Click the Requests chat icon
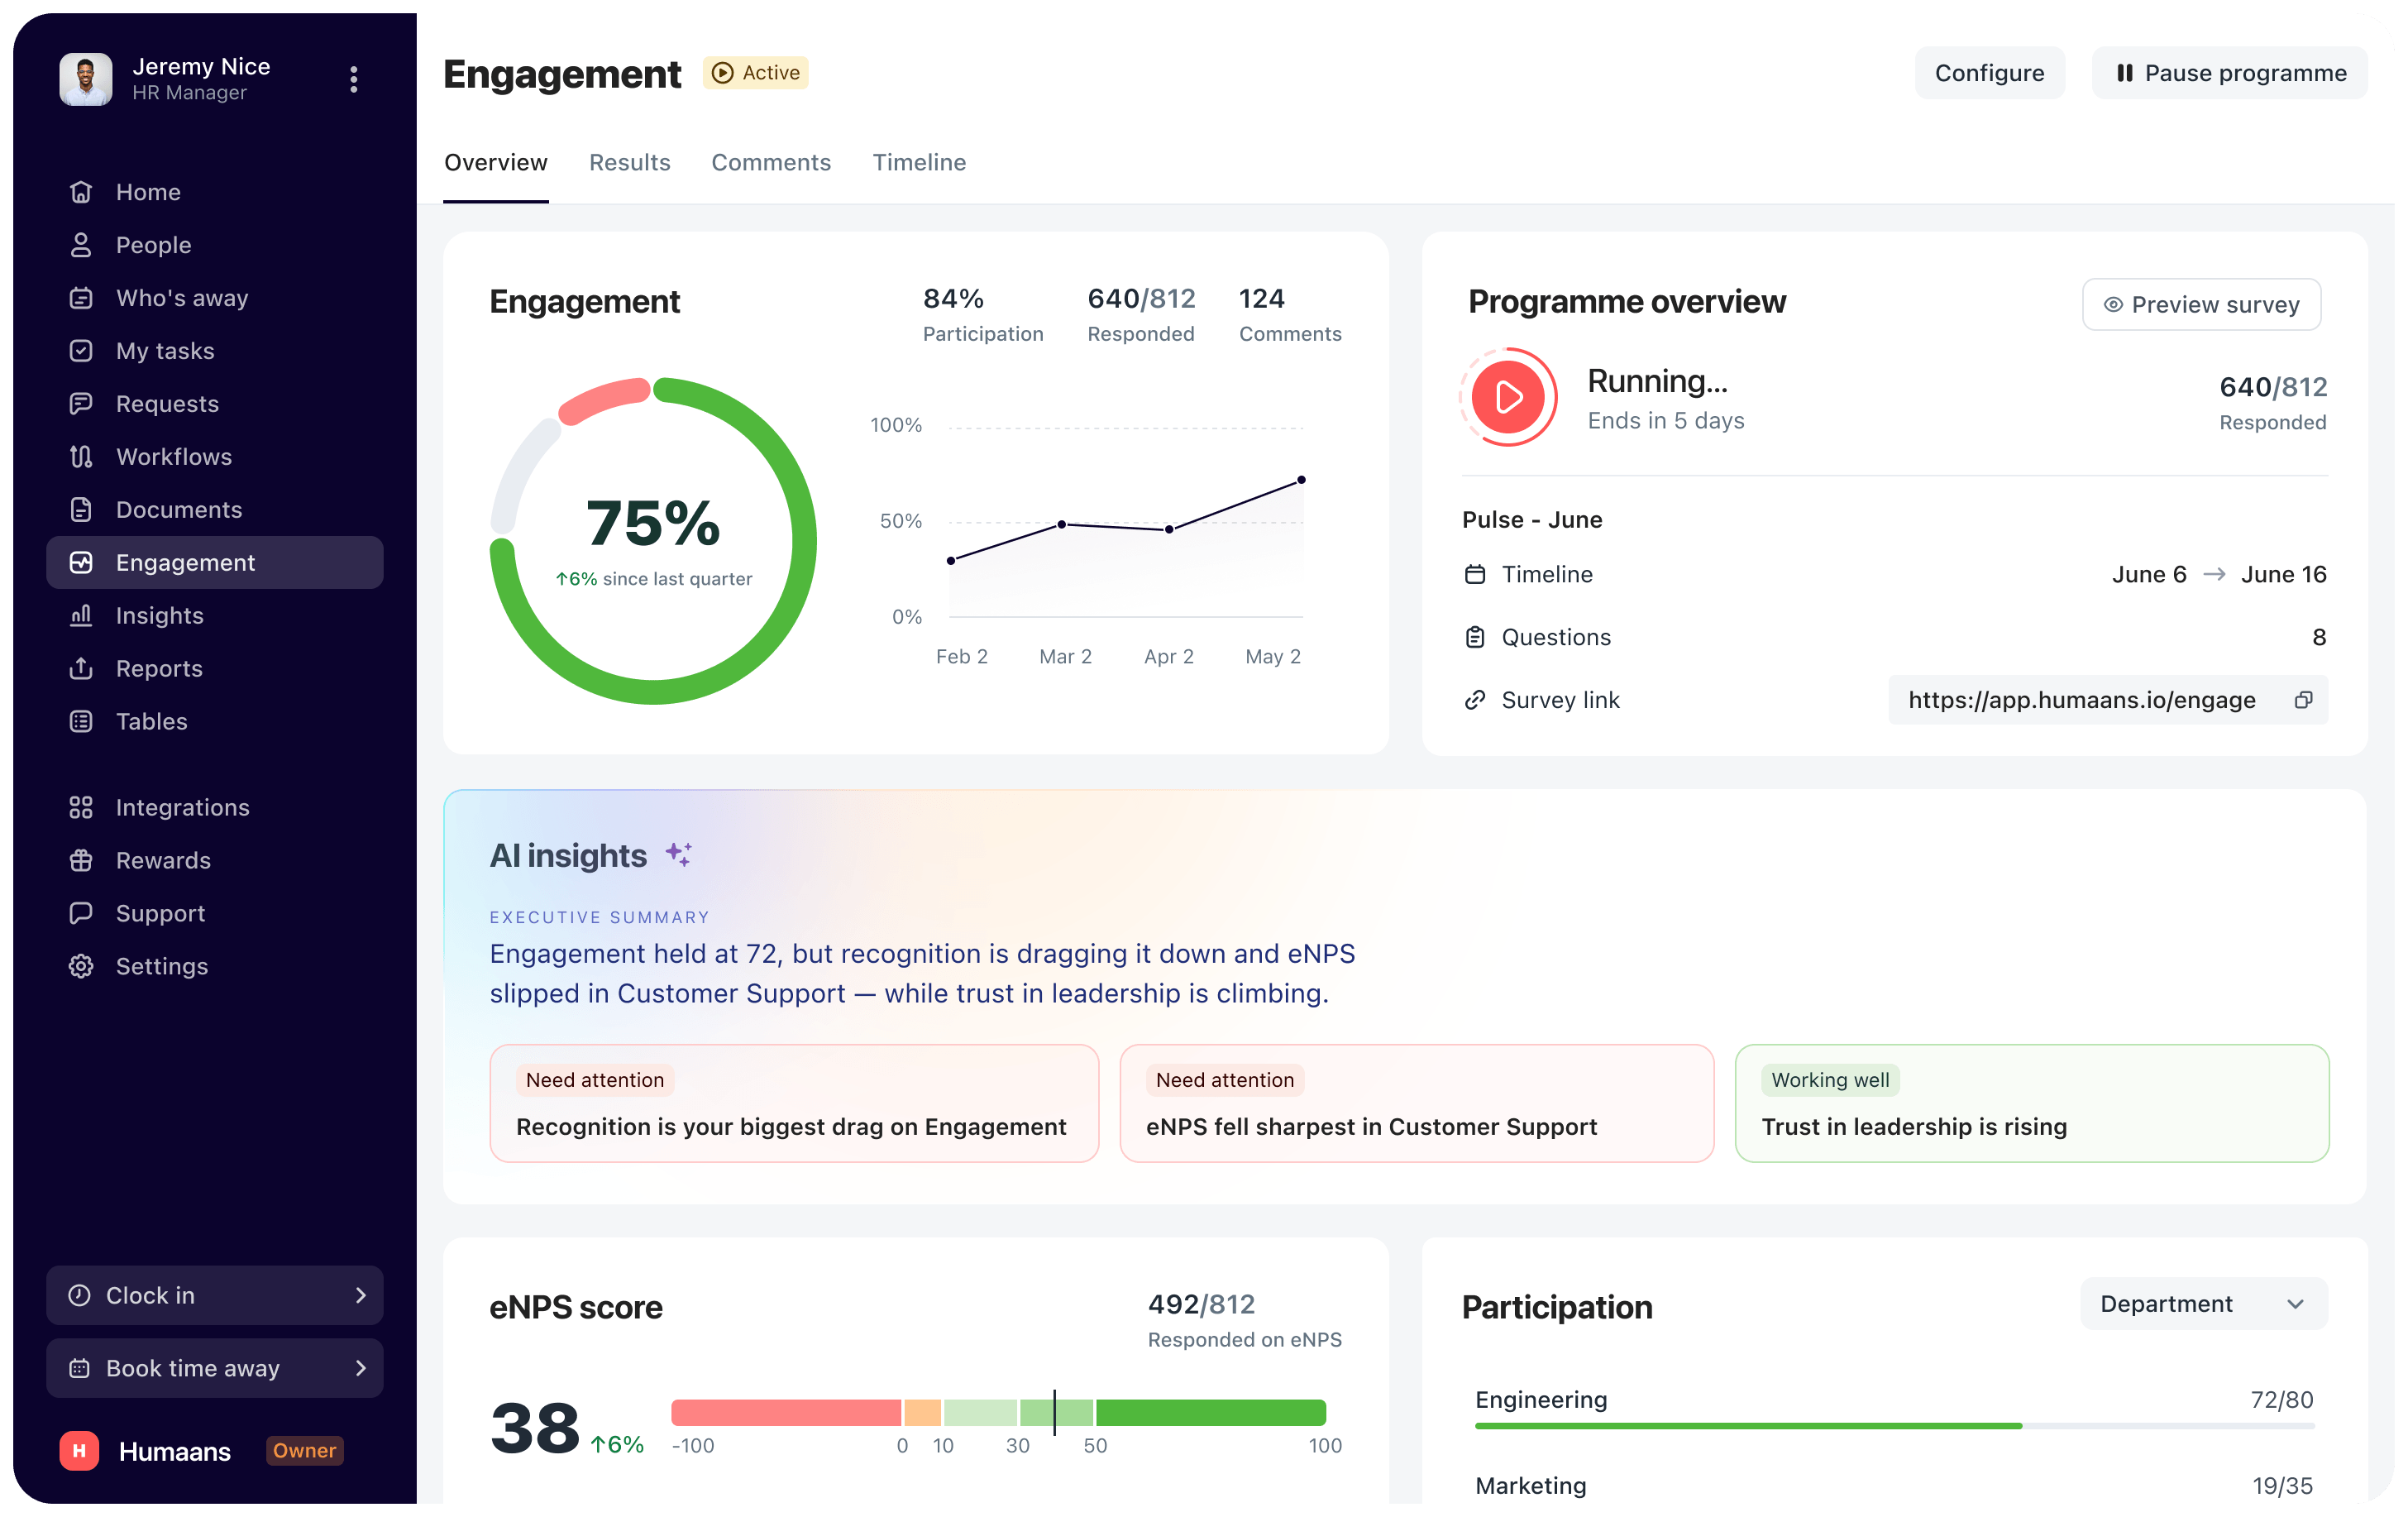The width and height of the screenshot is (2408, 1517). point(81,404)
